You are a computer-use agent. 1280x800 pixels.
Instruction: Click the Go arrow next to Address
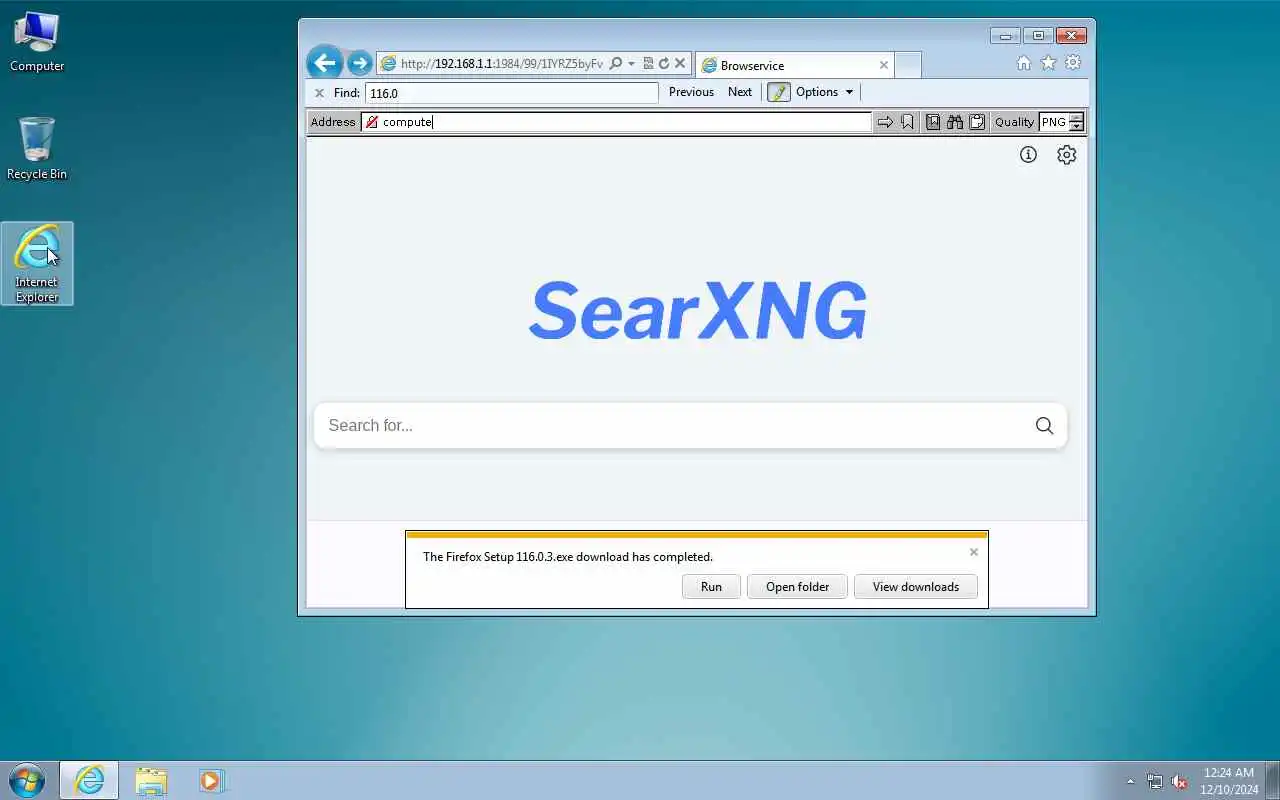885,122
